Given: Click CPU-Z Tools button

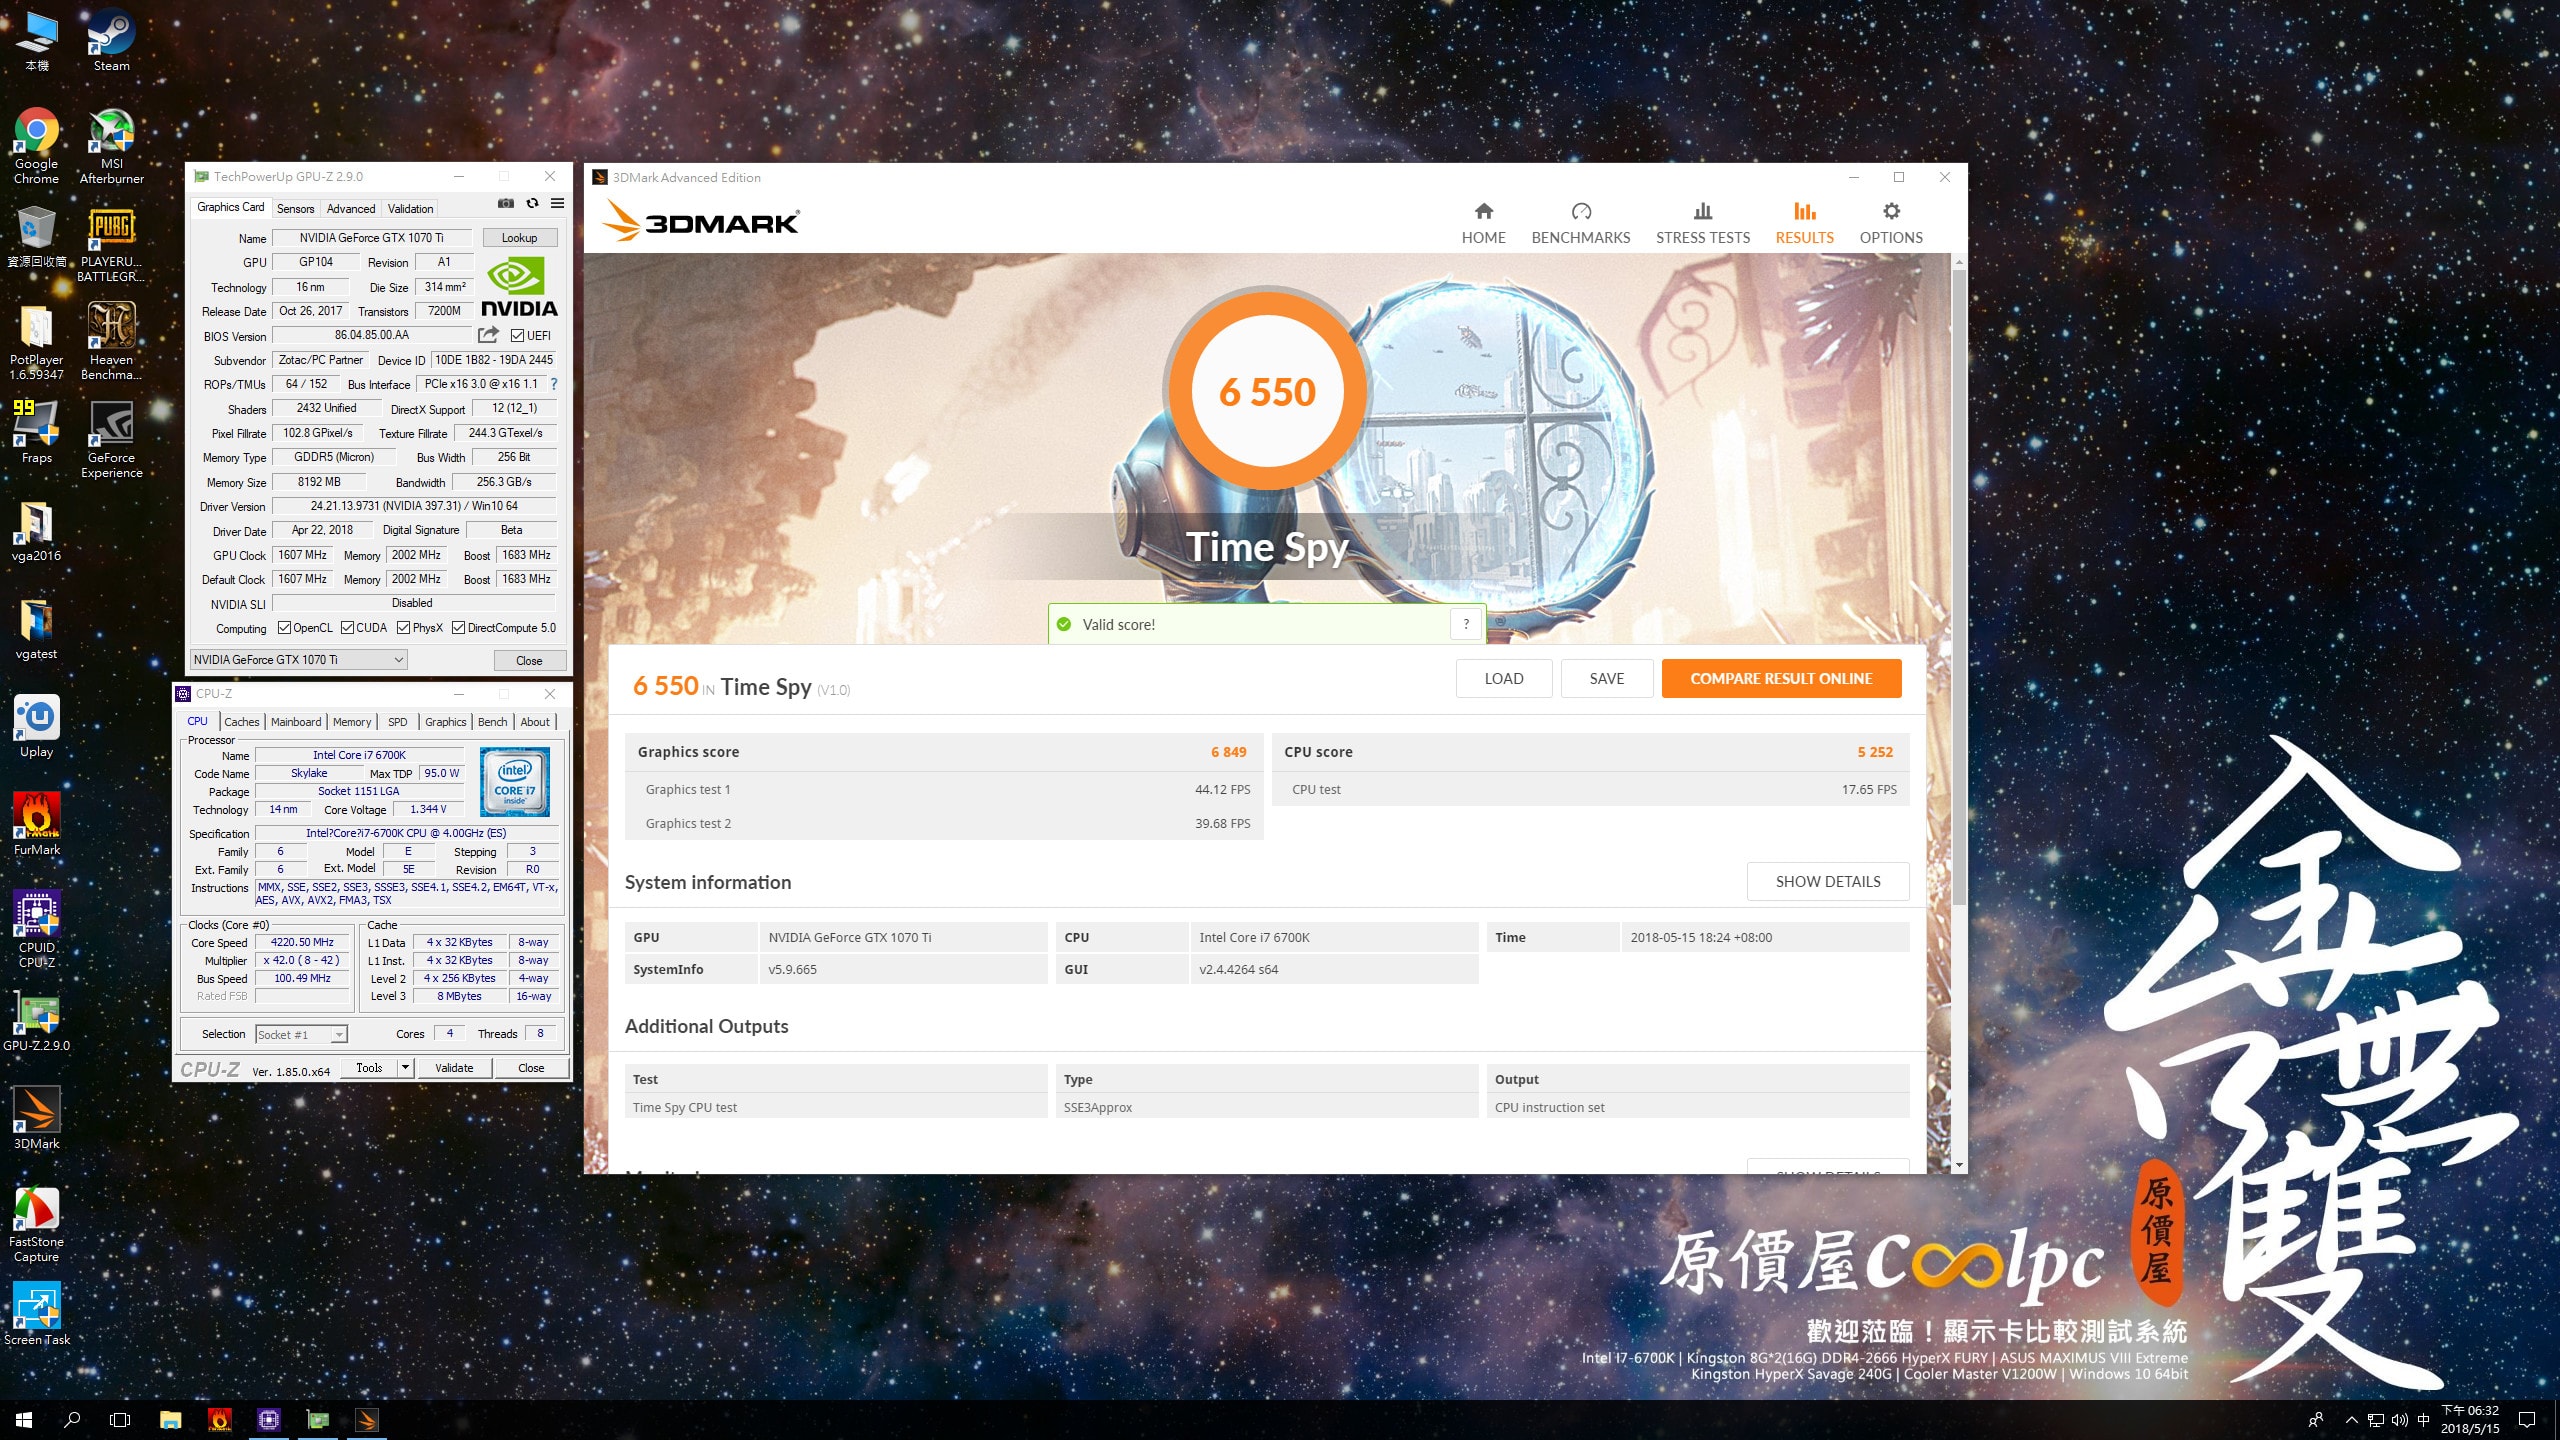Looking at the screenshot, I should click(x=369, y=1068).
